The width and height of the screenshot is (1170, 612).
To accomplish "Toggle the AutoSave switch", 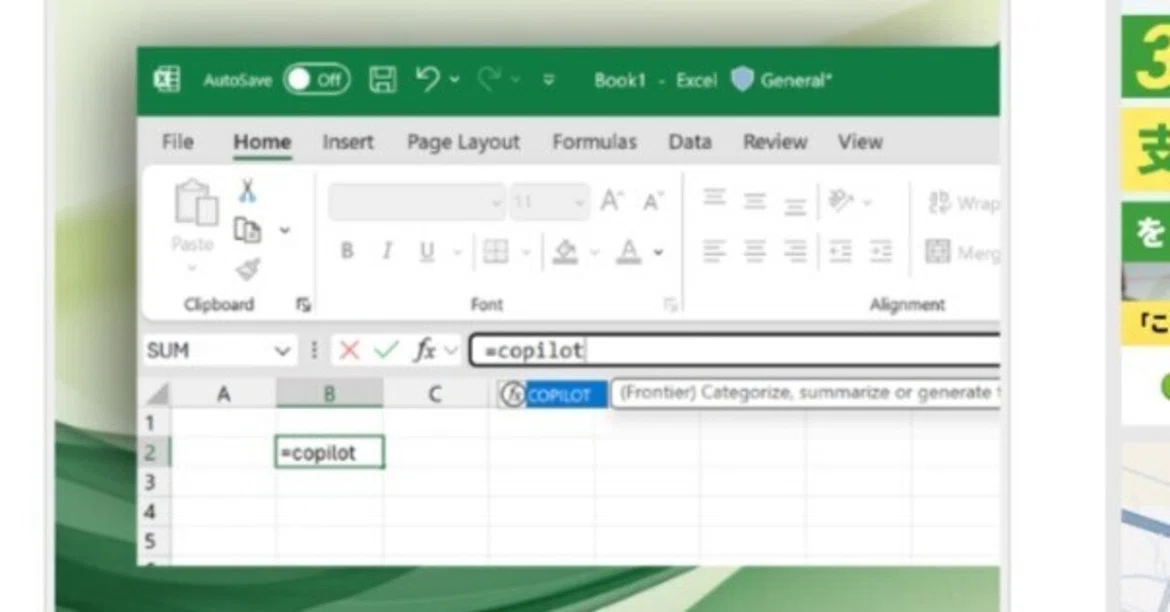I will [x=316, y=79].
